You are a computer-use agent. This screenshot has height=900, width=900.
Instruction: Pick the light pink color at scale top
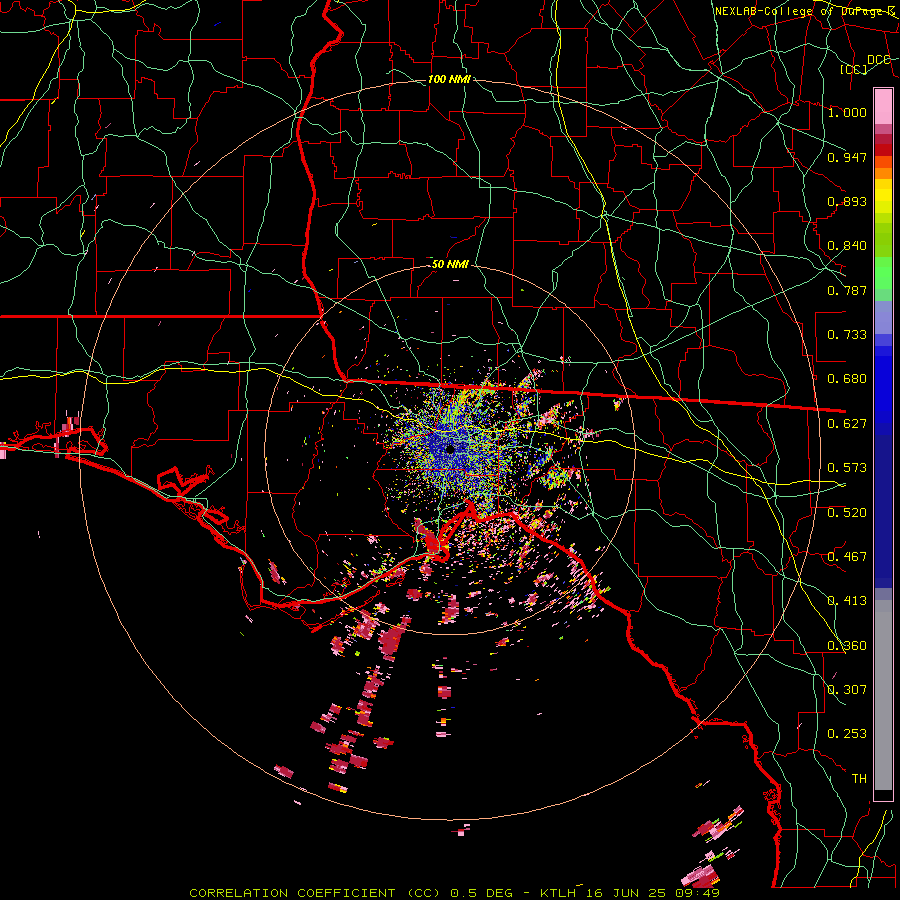pyautogui.click(x=883, y=106)
